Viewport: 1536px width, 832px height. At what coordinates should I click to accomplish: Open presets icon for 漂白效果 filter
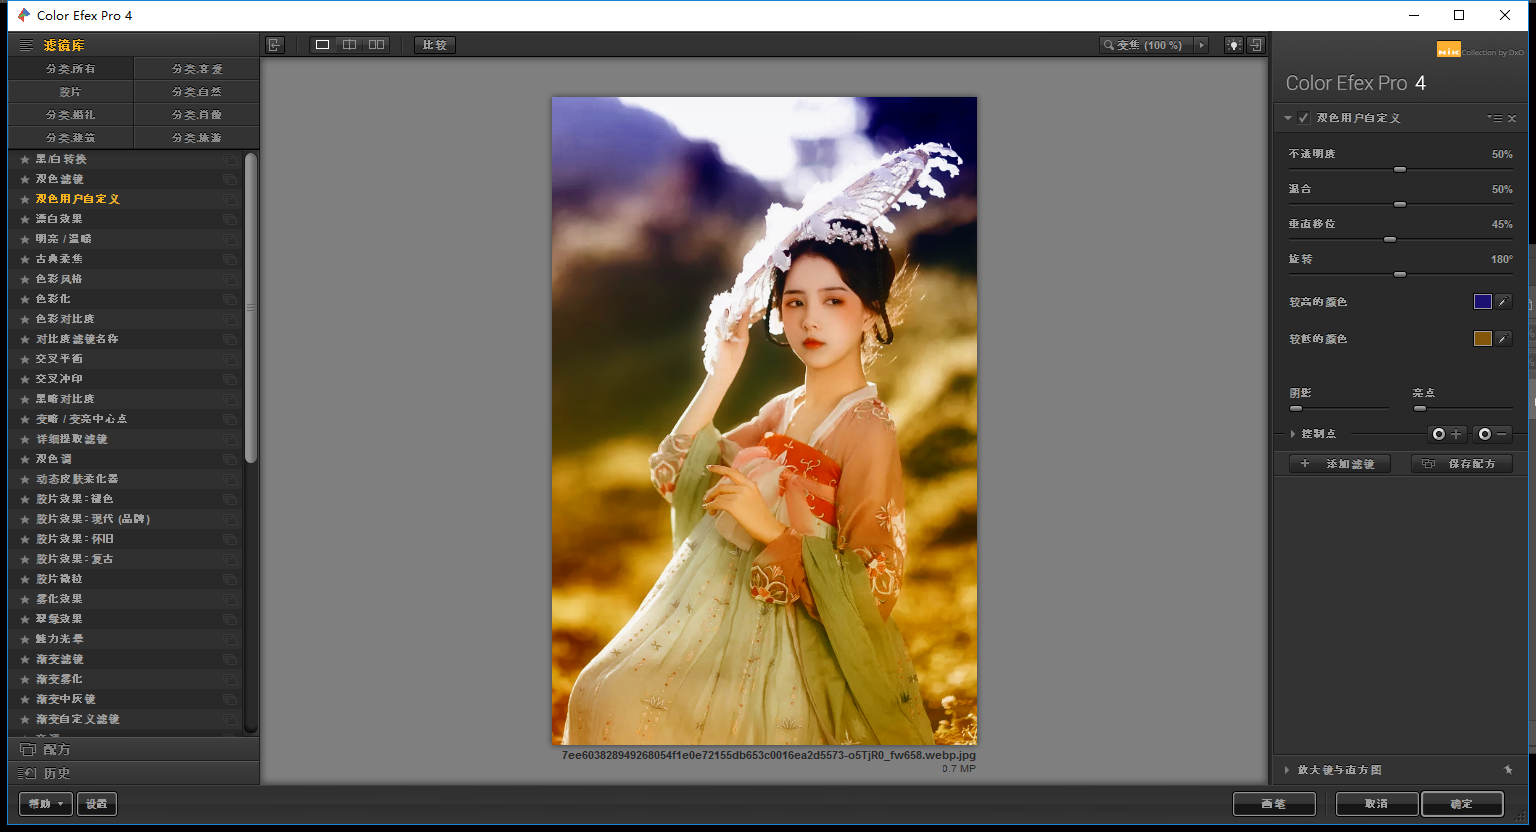click(230, 219)
